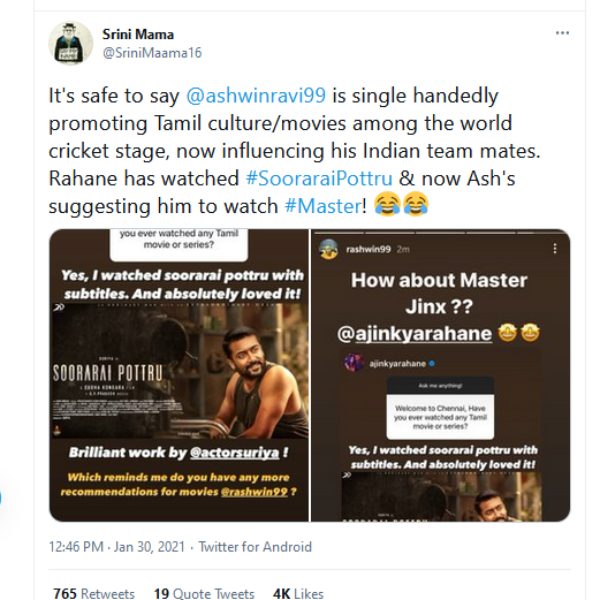Open the left Soorarai Pottru story image
The height and width of the screenshot is (600, 600).
pyautogui.click(x=179, y=375)
